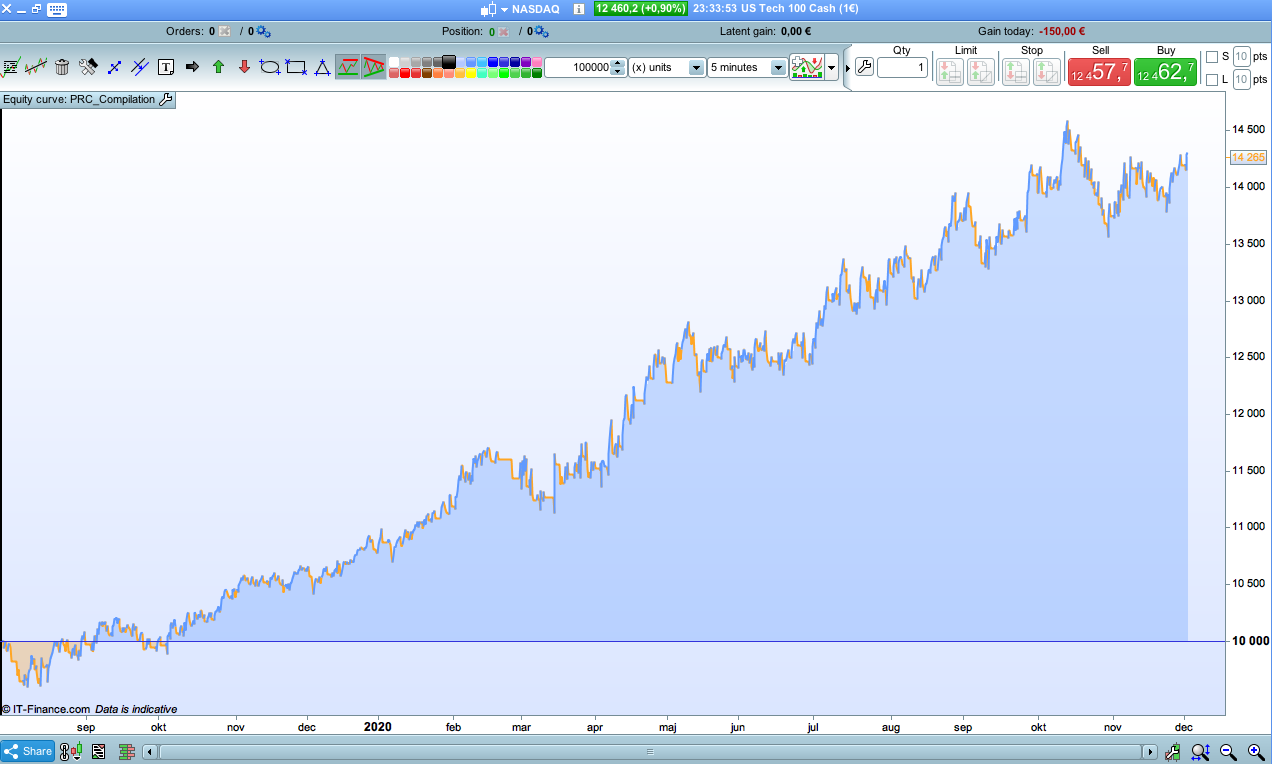
Task: Select the ellipse drawing tool
Action: click(270, 67)
